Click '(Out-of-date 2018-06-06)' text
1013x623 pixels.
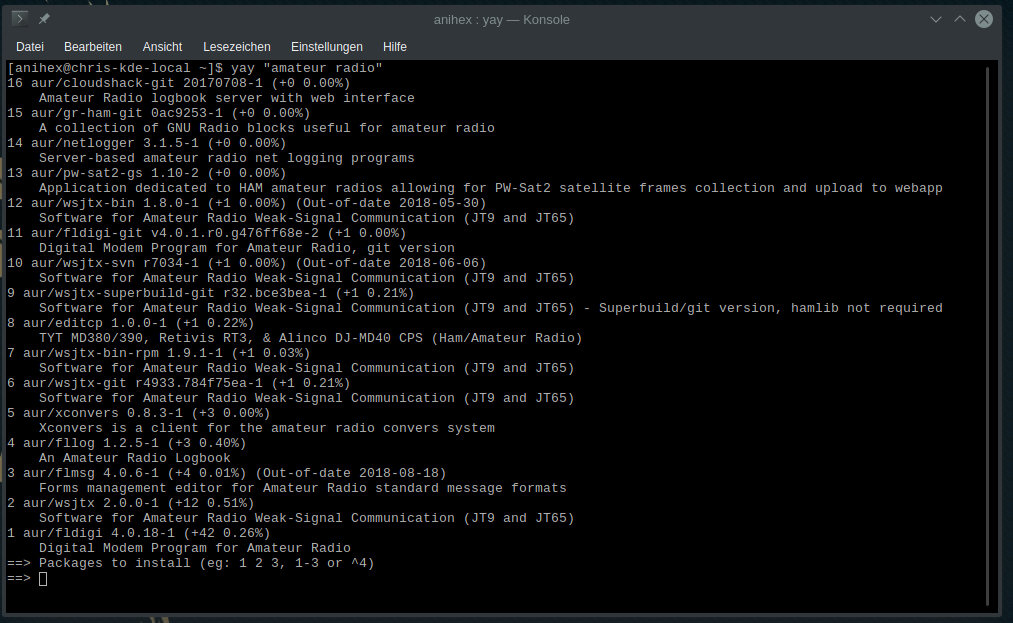pyautogui.click(x=391, y=263)
